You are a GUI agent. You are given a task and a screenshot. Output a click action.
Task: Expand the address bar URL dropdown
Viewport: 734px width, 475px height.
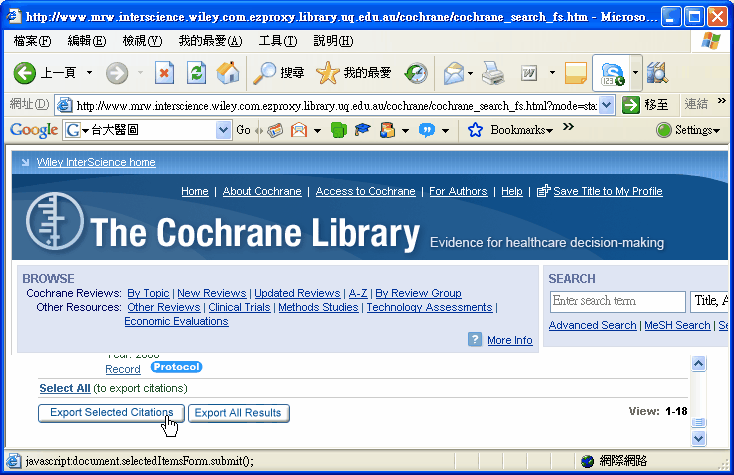[x=607, y=105]
